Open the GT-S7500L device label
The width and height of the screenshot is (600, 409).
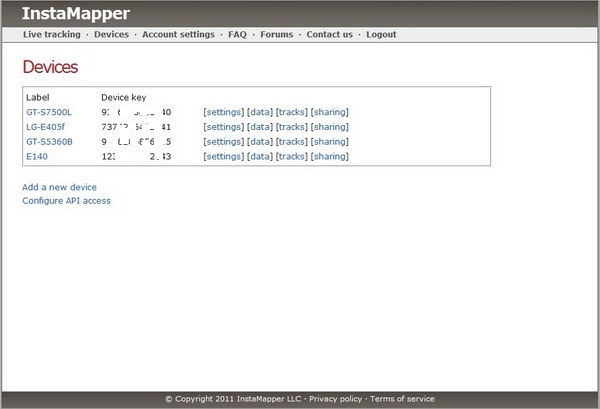pos(49,112)
